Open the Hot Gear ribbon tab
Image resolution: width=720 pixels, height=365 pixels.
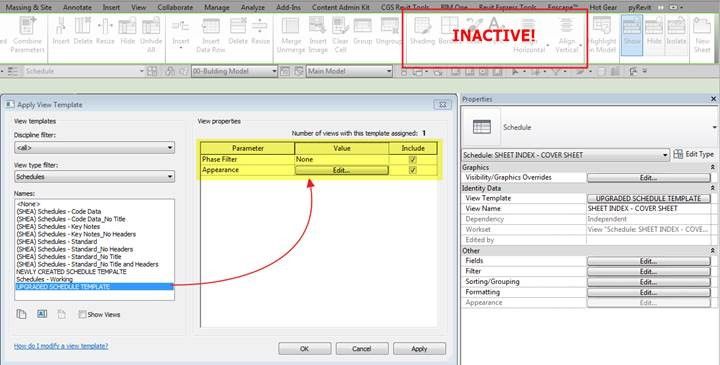click(x=603, y=7)
